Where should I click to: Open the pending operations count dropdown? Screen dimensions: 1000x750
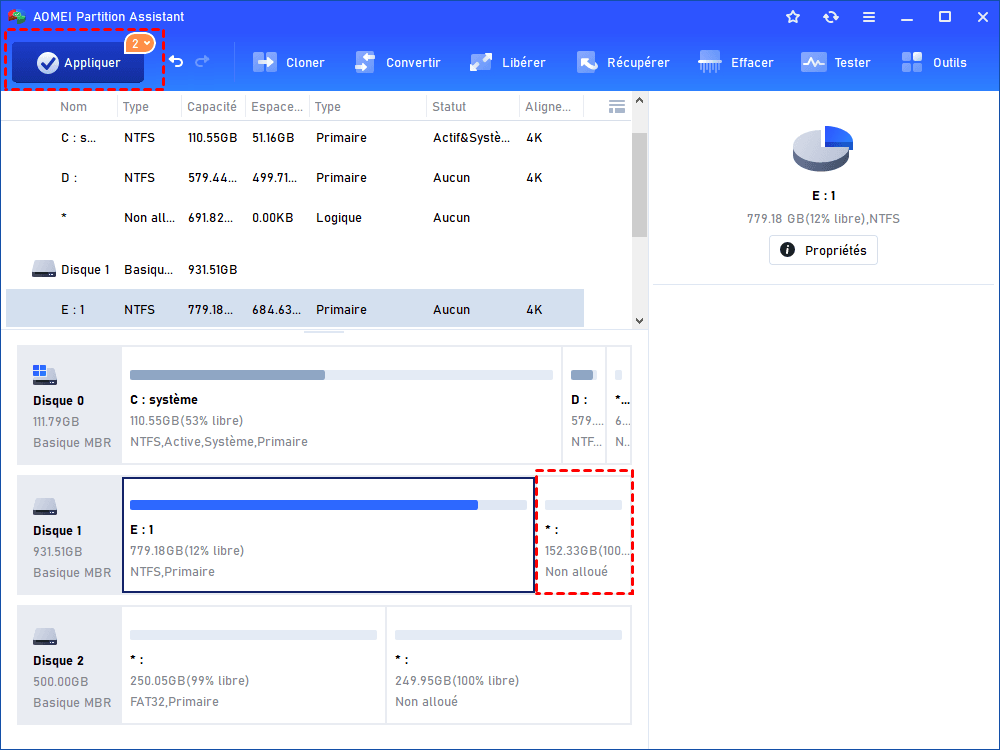pos(140,43)
